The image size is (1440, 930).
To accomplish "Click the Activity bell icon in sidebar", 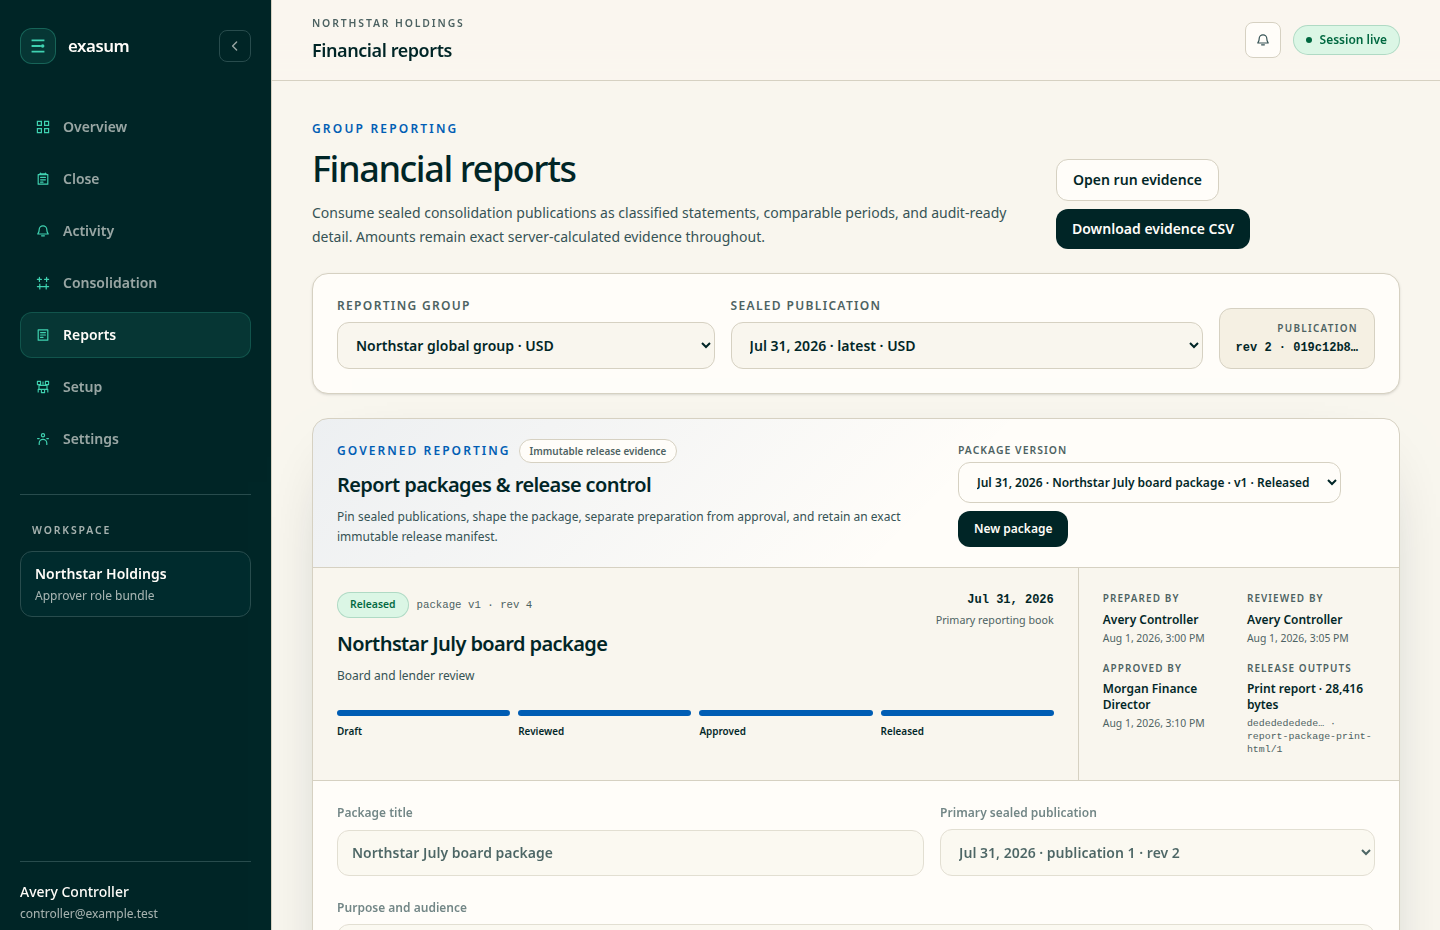I will pos(43,231).
